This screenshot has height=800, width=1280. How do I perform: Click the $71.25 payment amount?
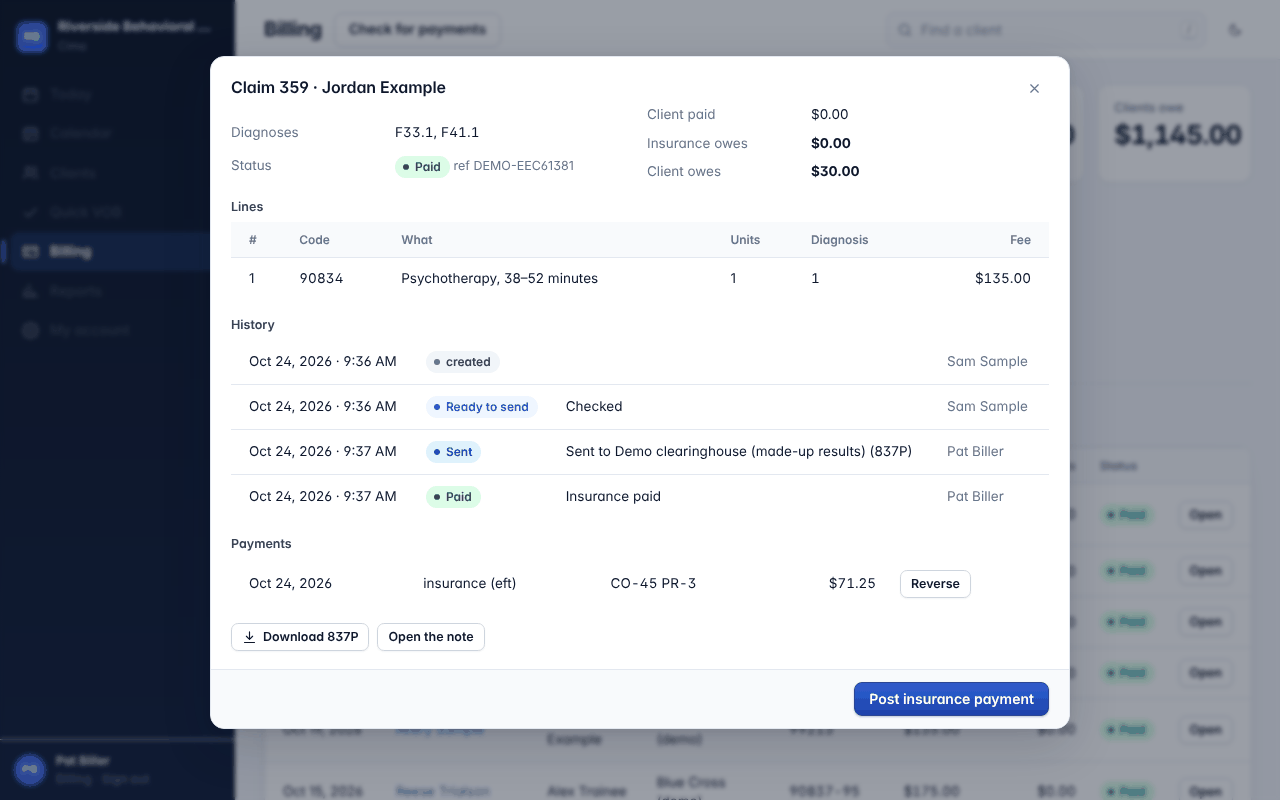tap(852, 583)
